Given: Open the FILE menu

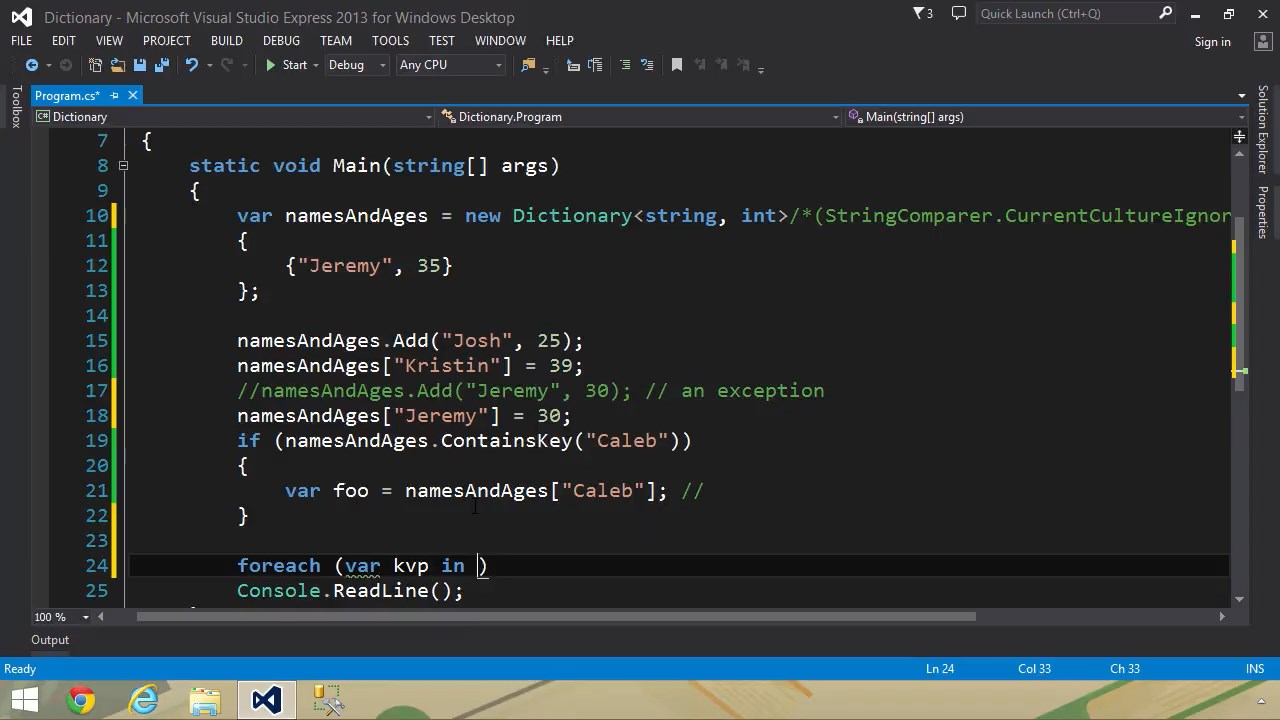Looking at the screenshot, I should click(x=21, y=41).
